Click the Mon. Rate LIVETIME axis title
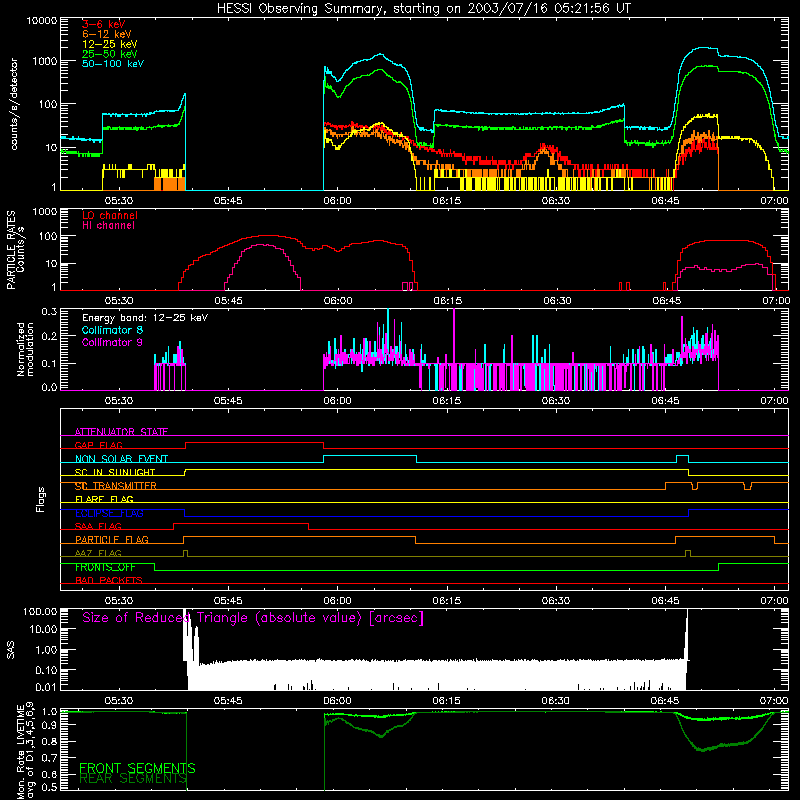This screenshot has height=800, width=800. [x=25, y=750]
